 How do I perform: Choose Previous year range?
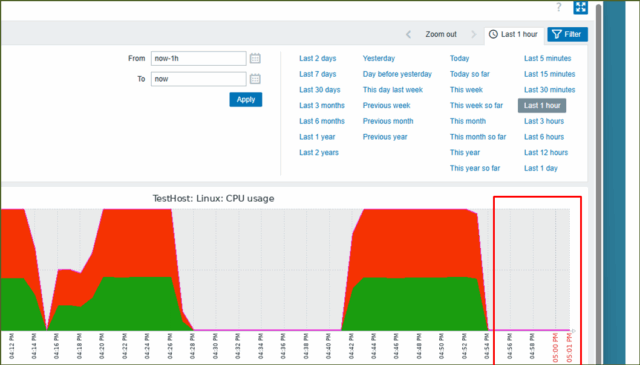pyautogui.click(x=385, y=137)
